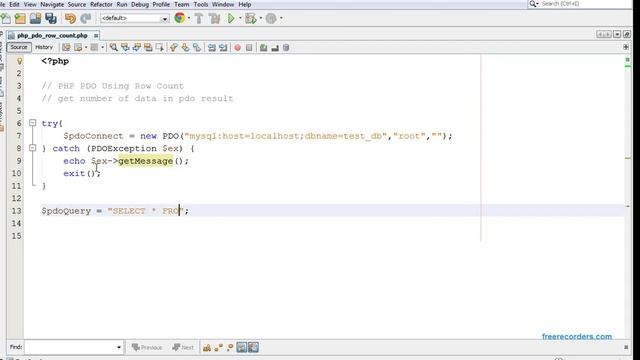
Task: Click the Find Previous Occurrence icon
Action: [x=125, y=48]
